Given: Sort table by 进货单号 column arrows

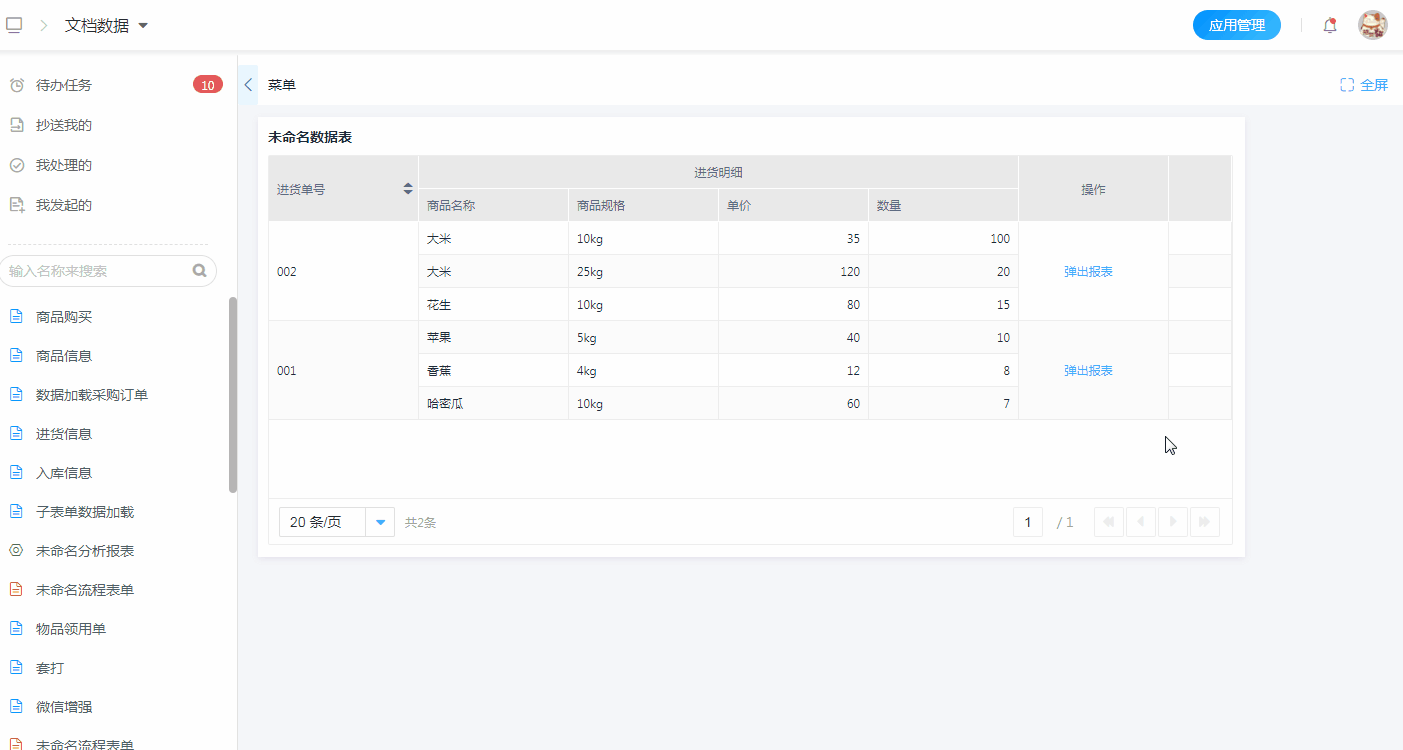Looking at the screenshot, I should pyautogui.click(x=408, y=188).
